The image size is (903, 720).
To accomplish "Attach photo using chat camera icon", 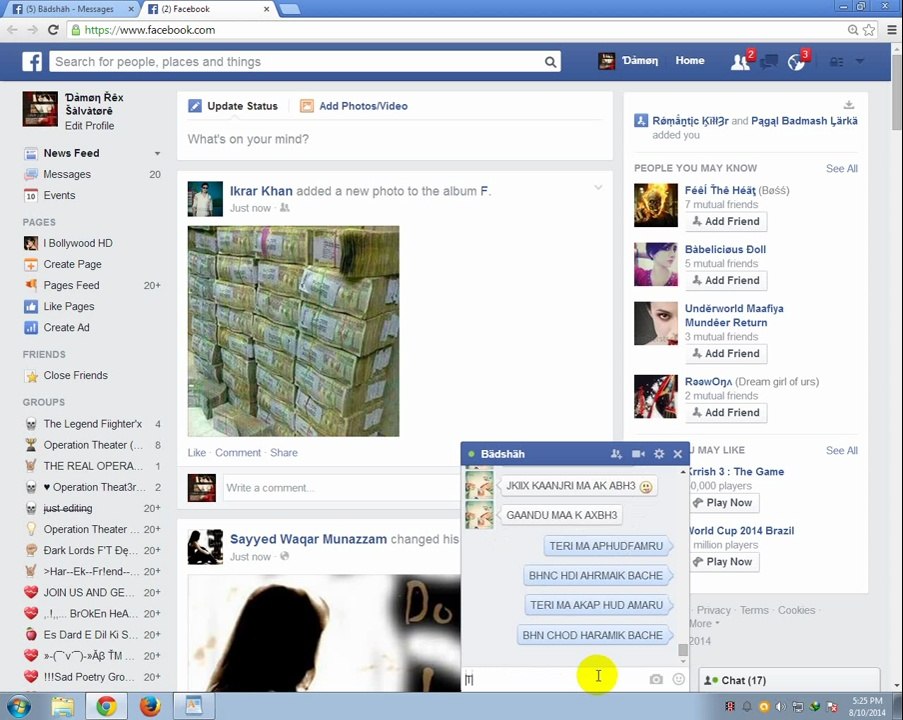I will [x=656, y=679].
